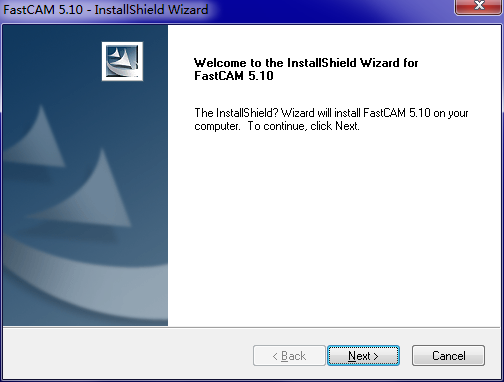This screenshot has height=382, width=504.
Task: Click the gray footer gap between Next and Cancel
Action: point(406,356)
